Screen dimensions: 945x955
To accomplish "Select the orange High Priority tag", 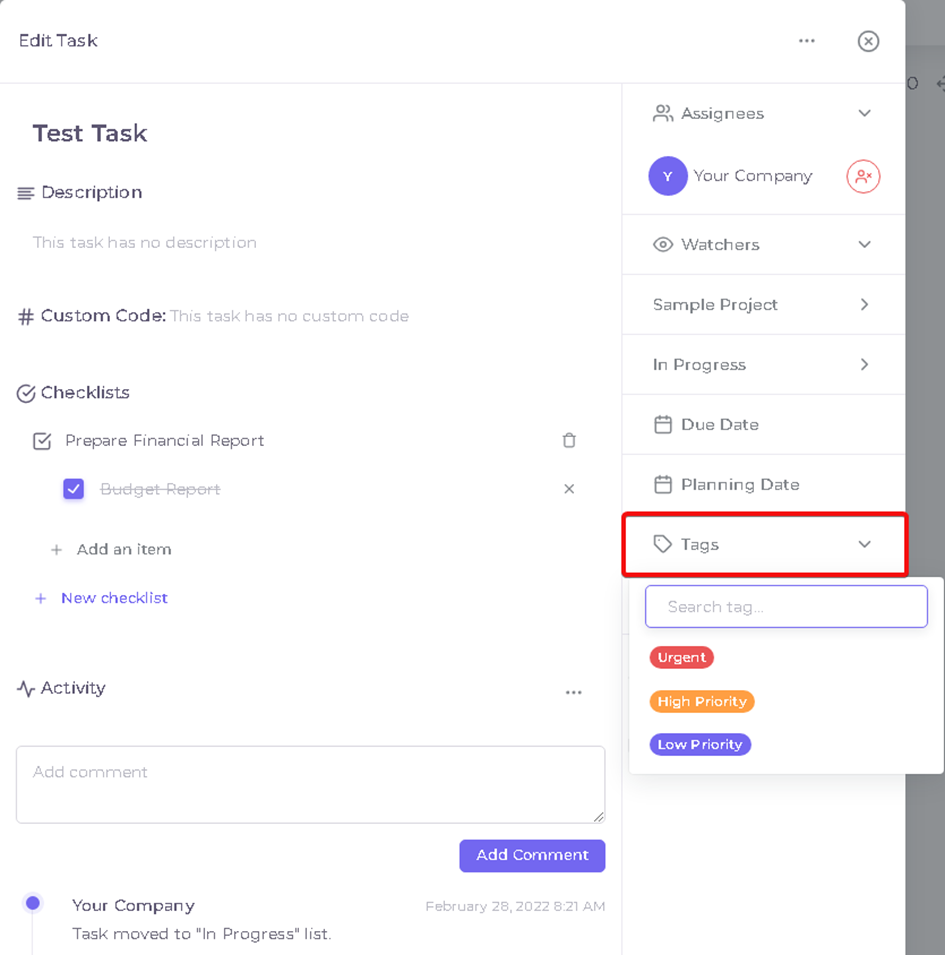I will tap(702, 702).
